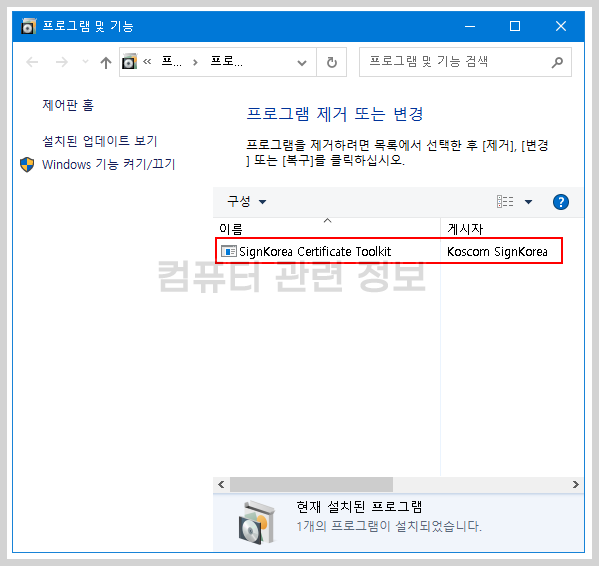Change view using the view icon

click(505, 201)
